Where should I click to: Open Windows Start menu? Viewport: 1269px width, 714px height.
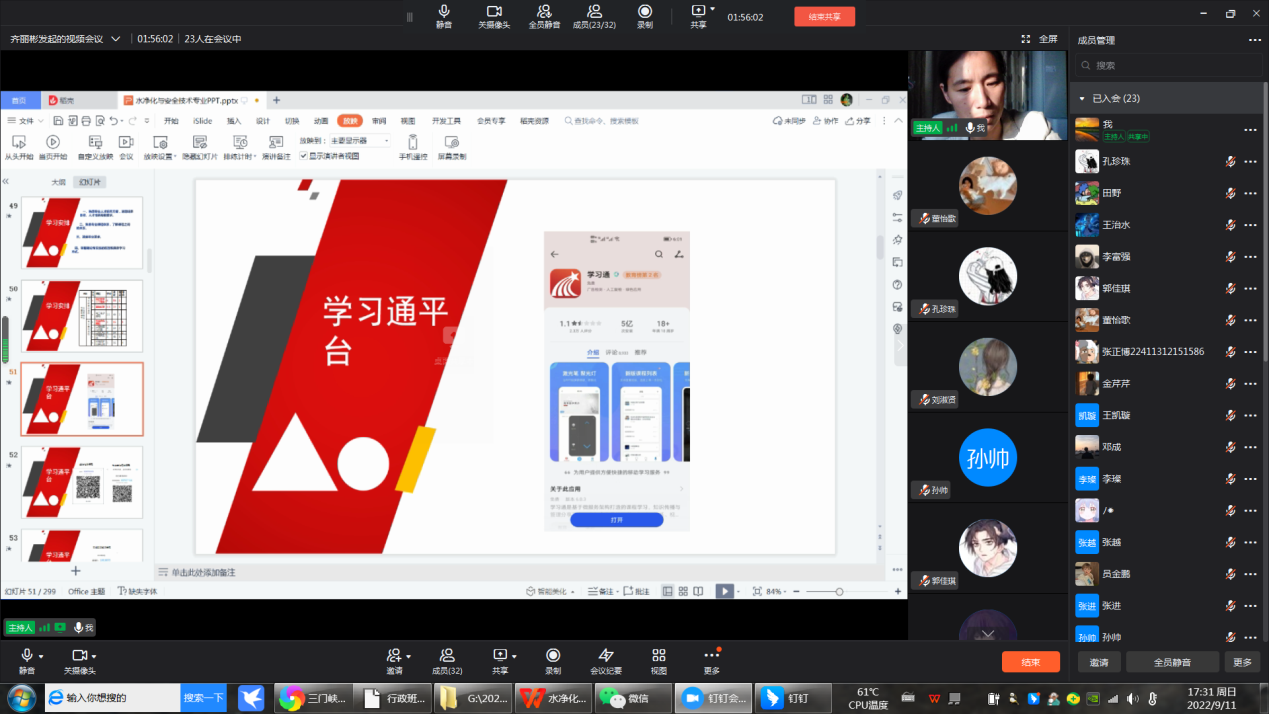(x=21, y=697)
